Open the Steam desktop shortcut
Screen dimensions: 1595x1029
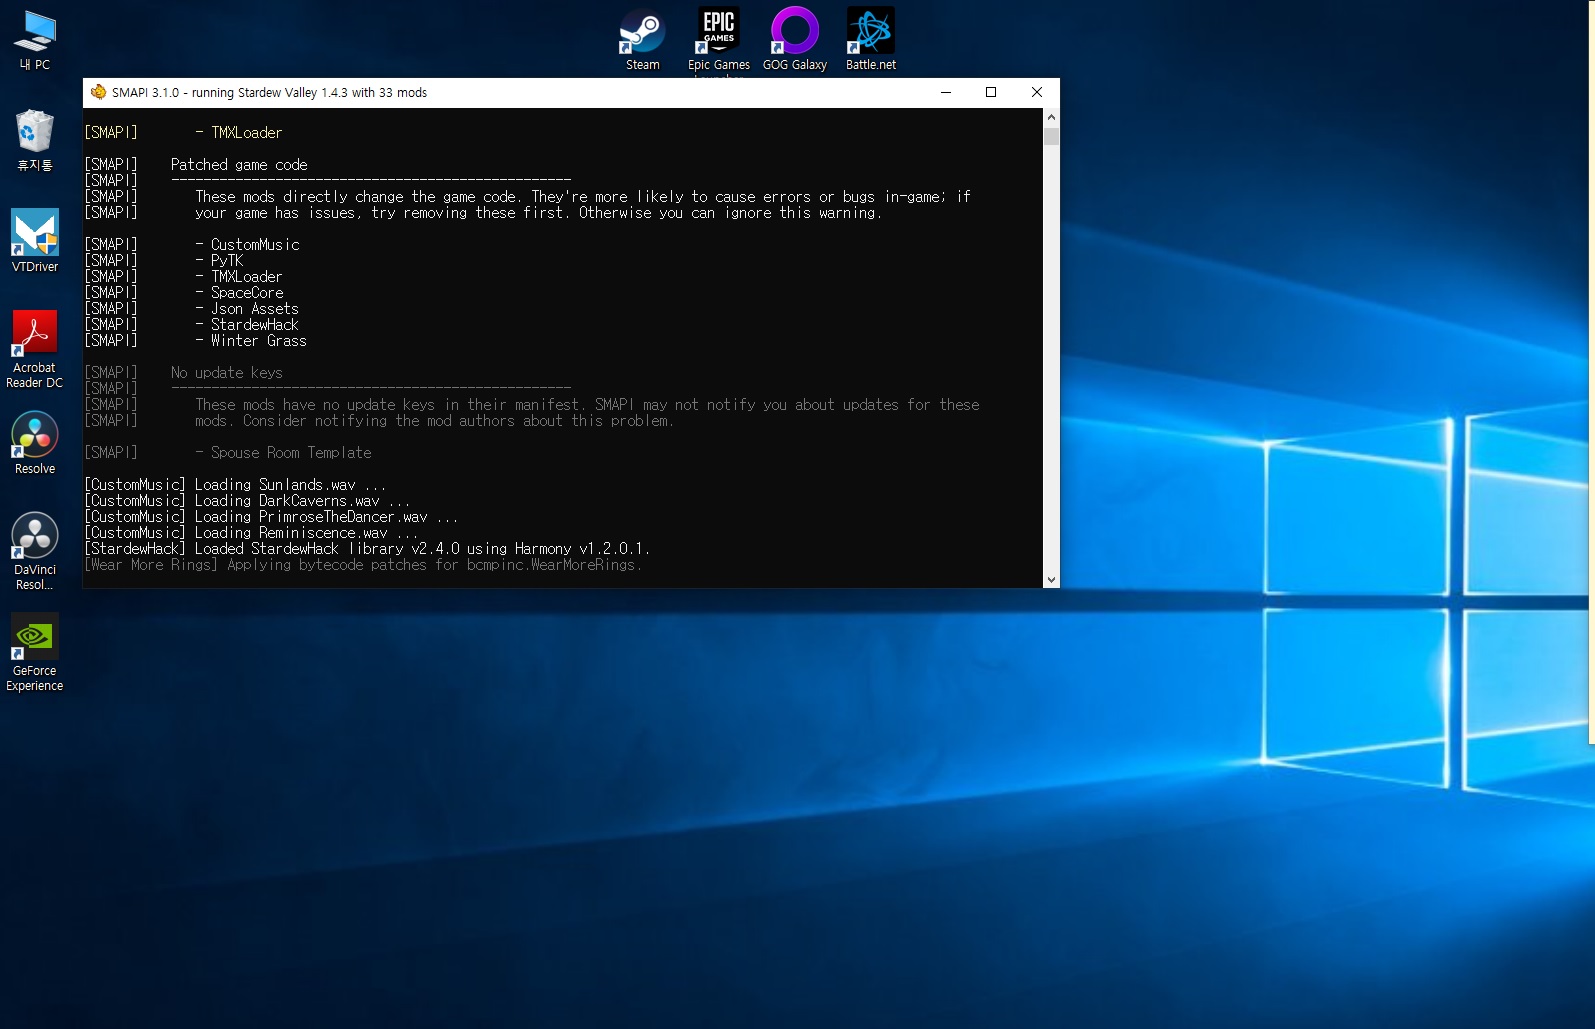(642, 39)
